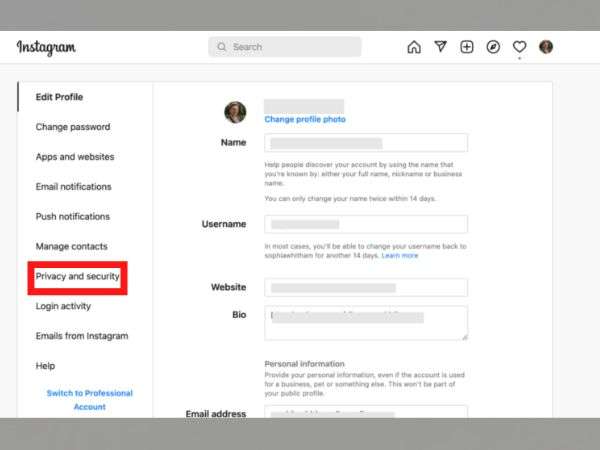
Task: Go to Email notifications
Action: pyautogui.click(x=73, y=187)
